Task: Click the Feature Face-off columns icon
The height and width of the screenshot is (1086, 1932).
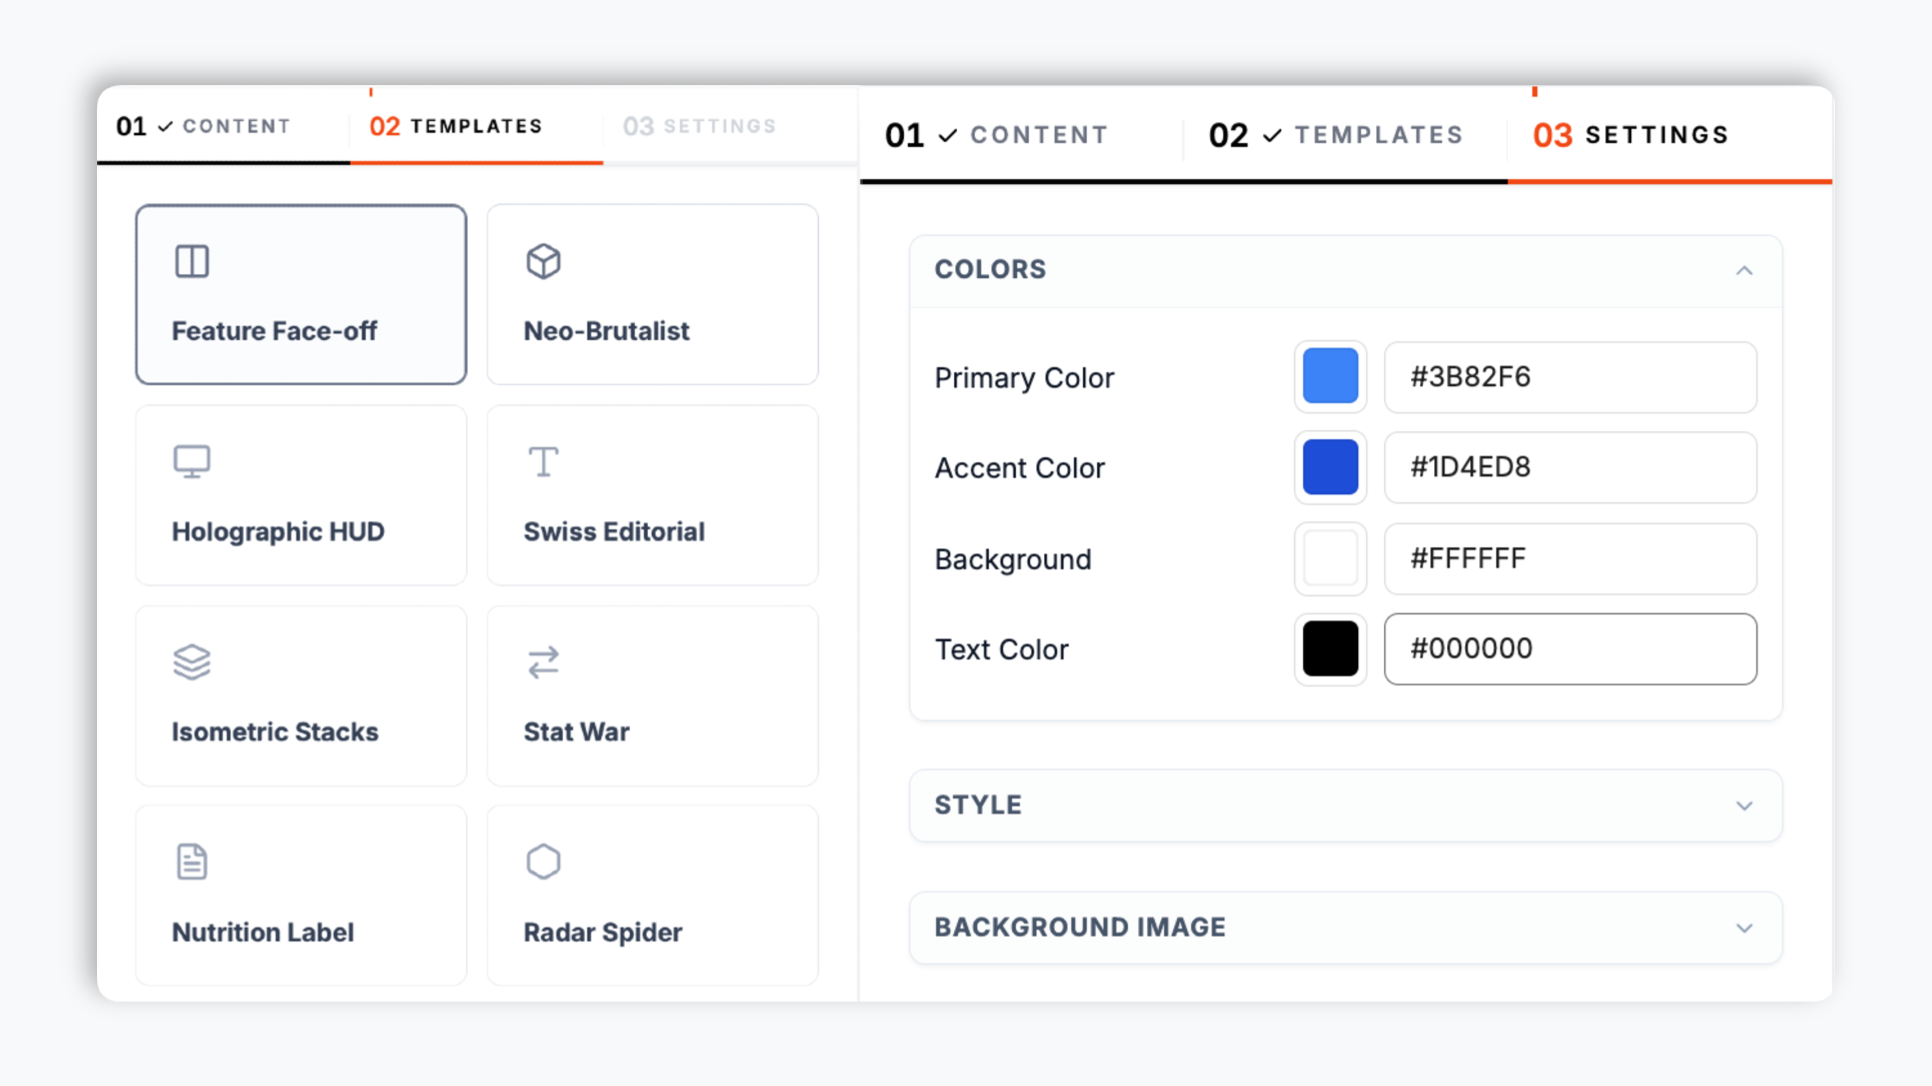Action: point(192,262)
